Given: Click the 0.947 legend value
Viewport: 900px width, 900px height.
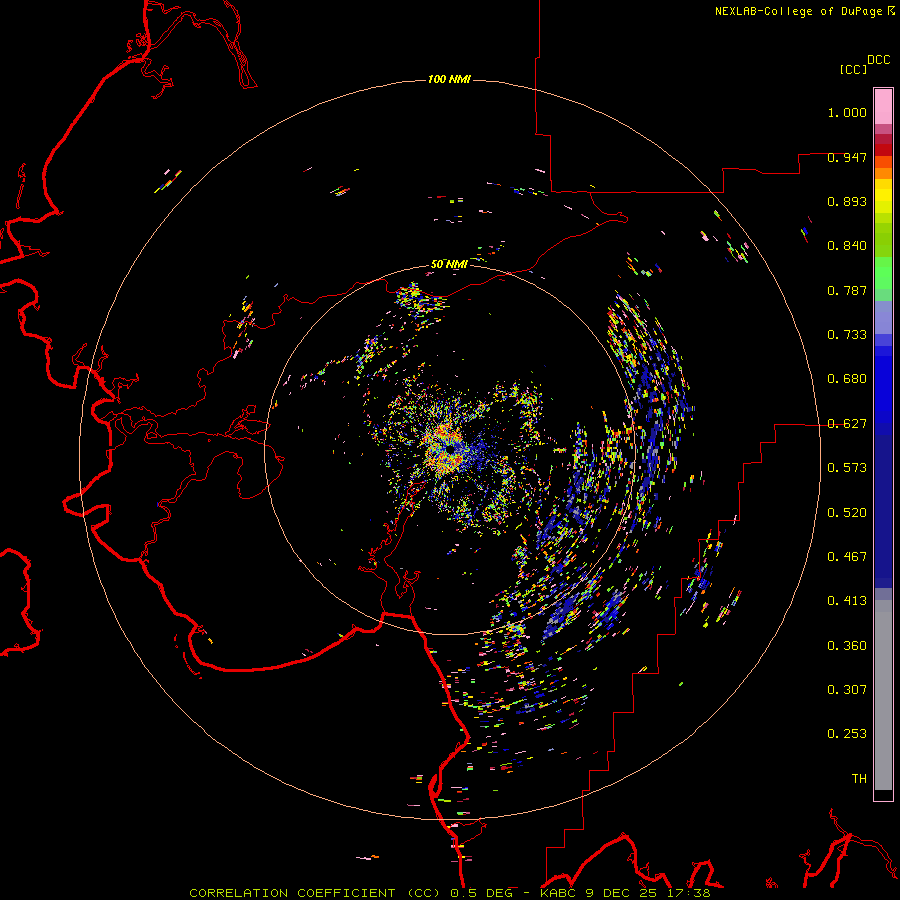Looking at the screenshot, I should [847, 157].
